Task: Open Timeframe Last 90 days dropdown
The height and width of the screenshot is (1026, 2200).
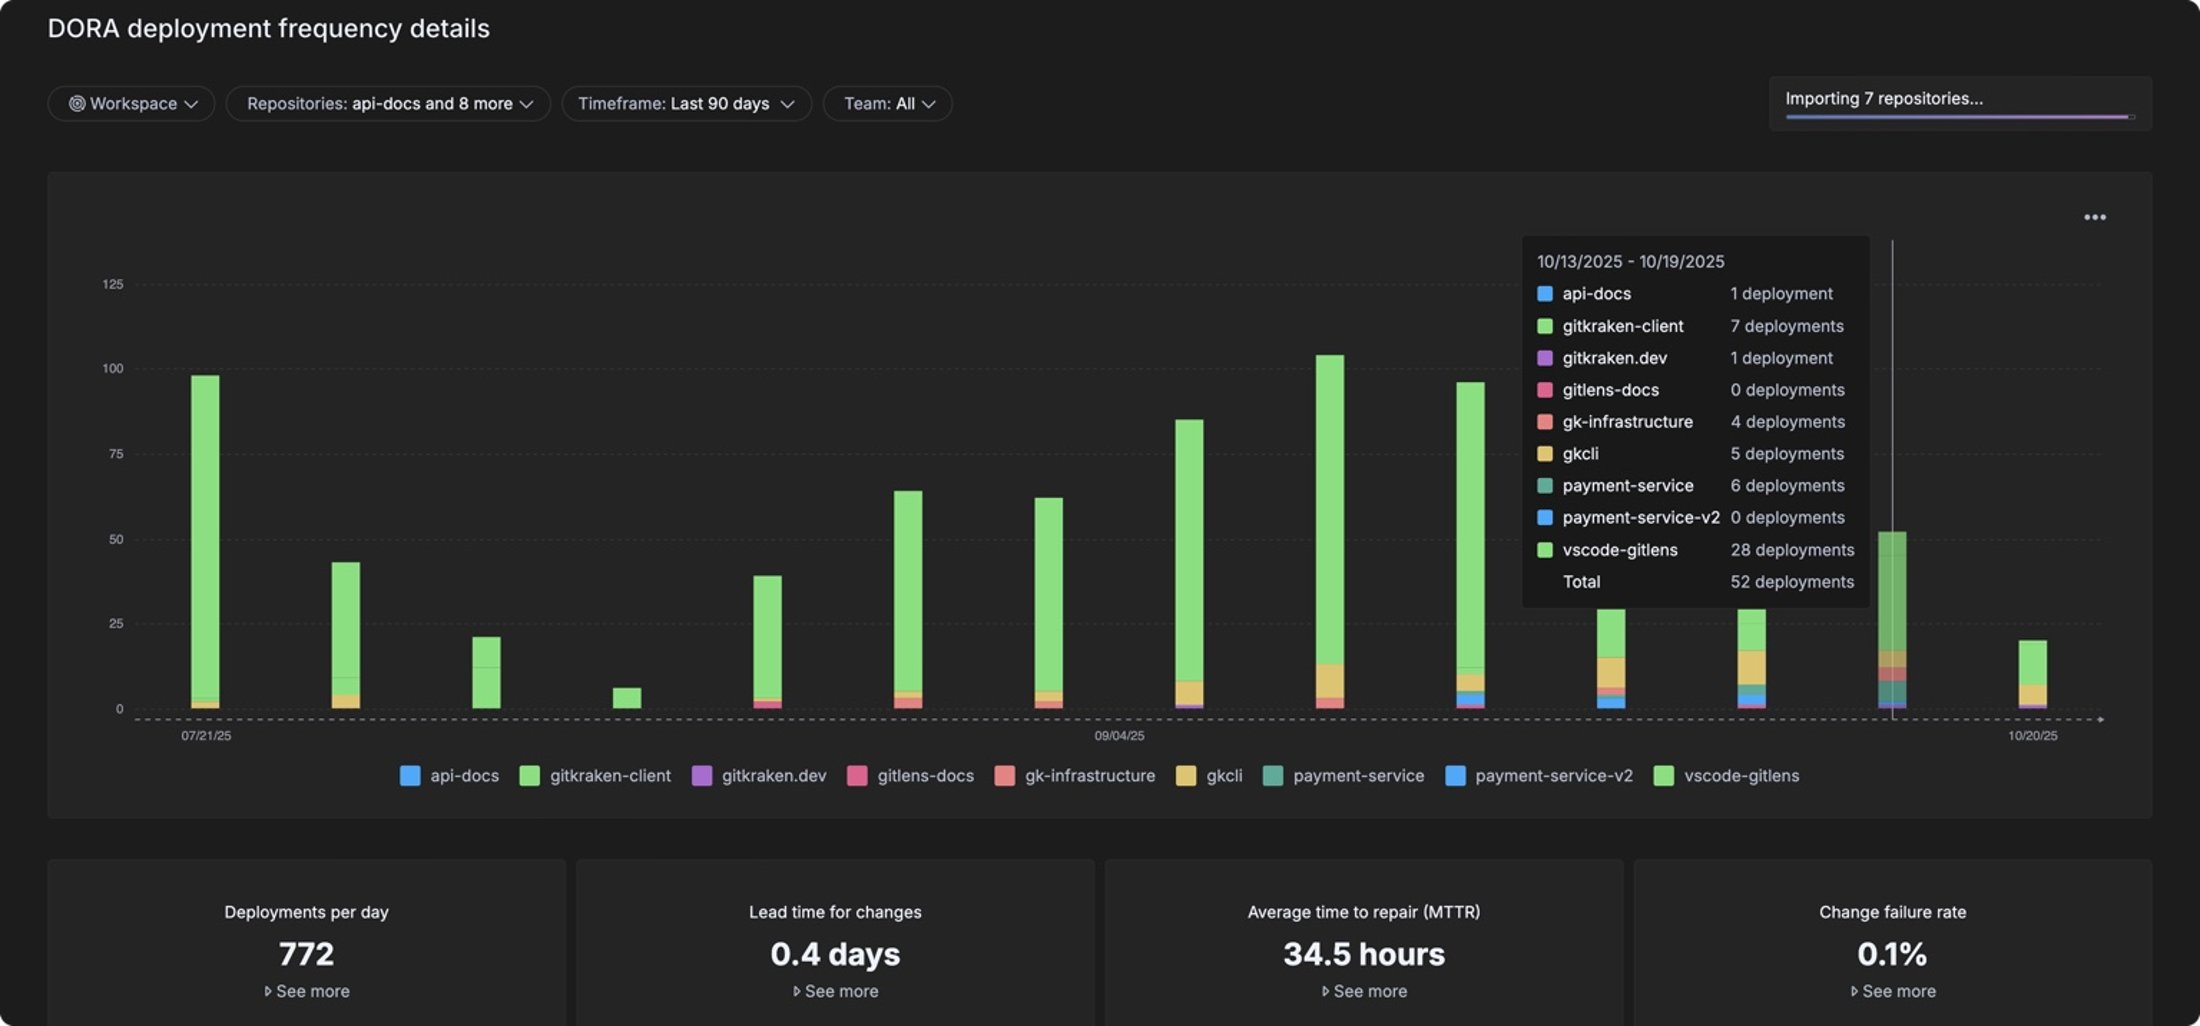Action: pos(686,103)
